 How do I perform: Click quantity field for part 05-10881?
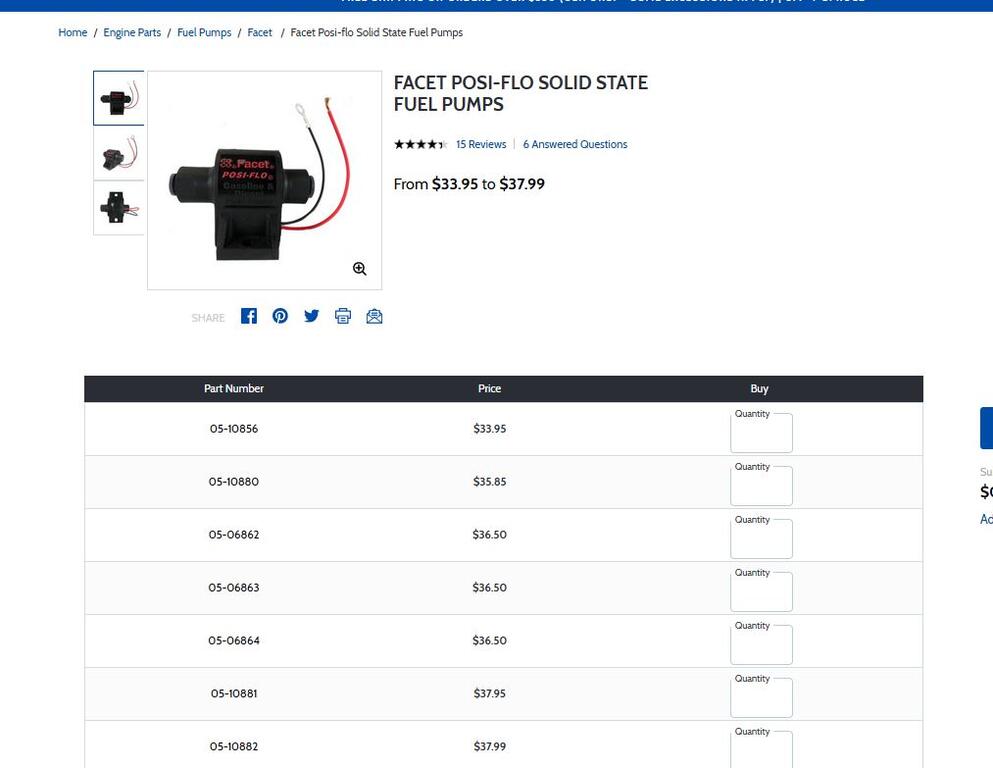point(761,698)
